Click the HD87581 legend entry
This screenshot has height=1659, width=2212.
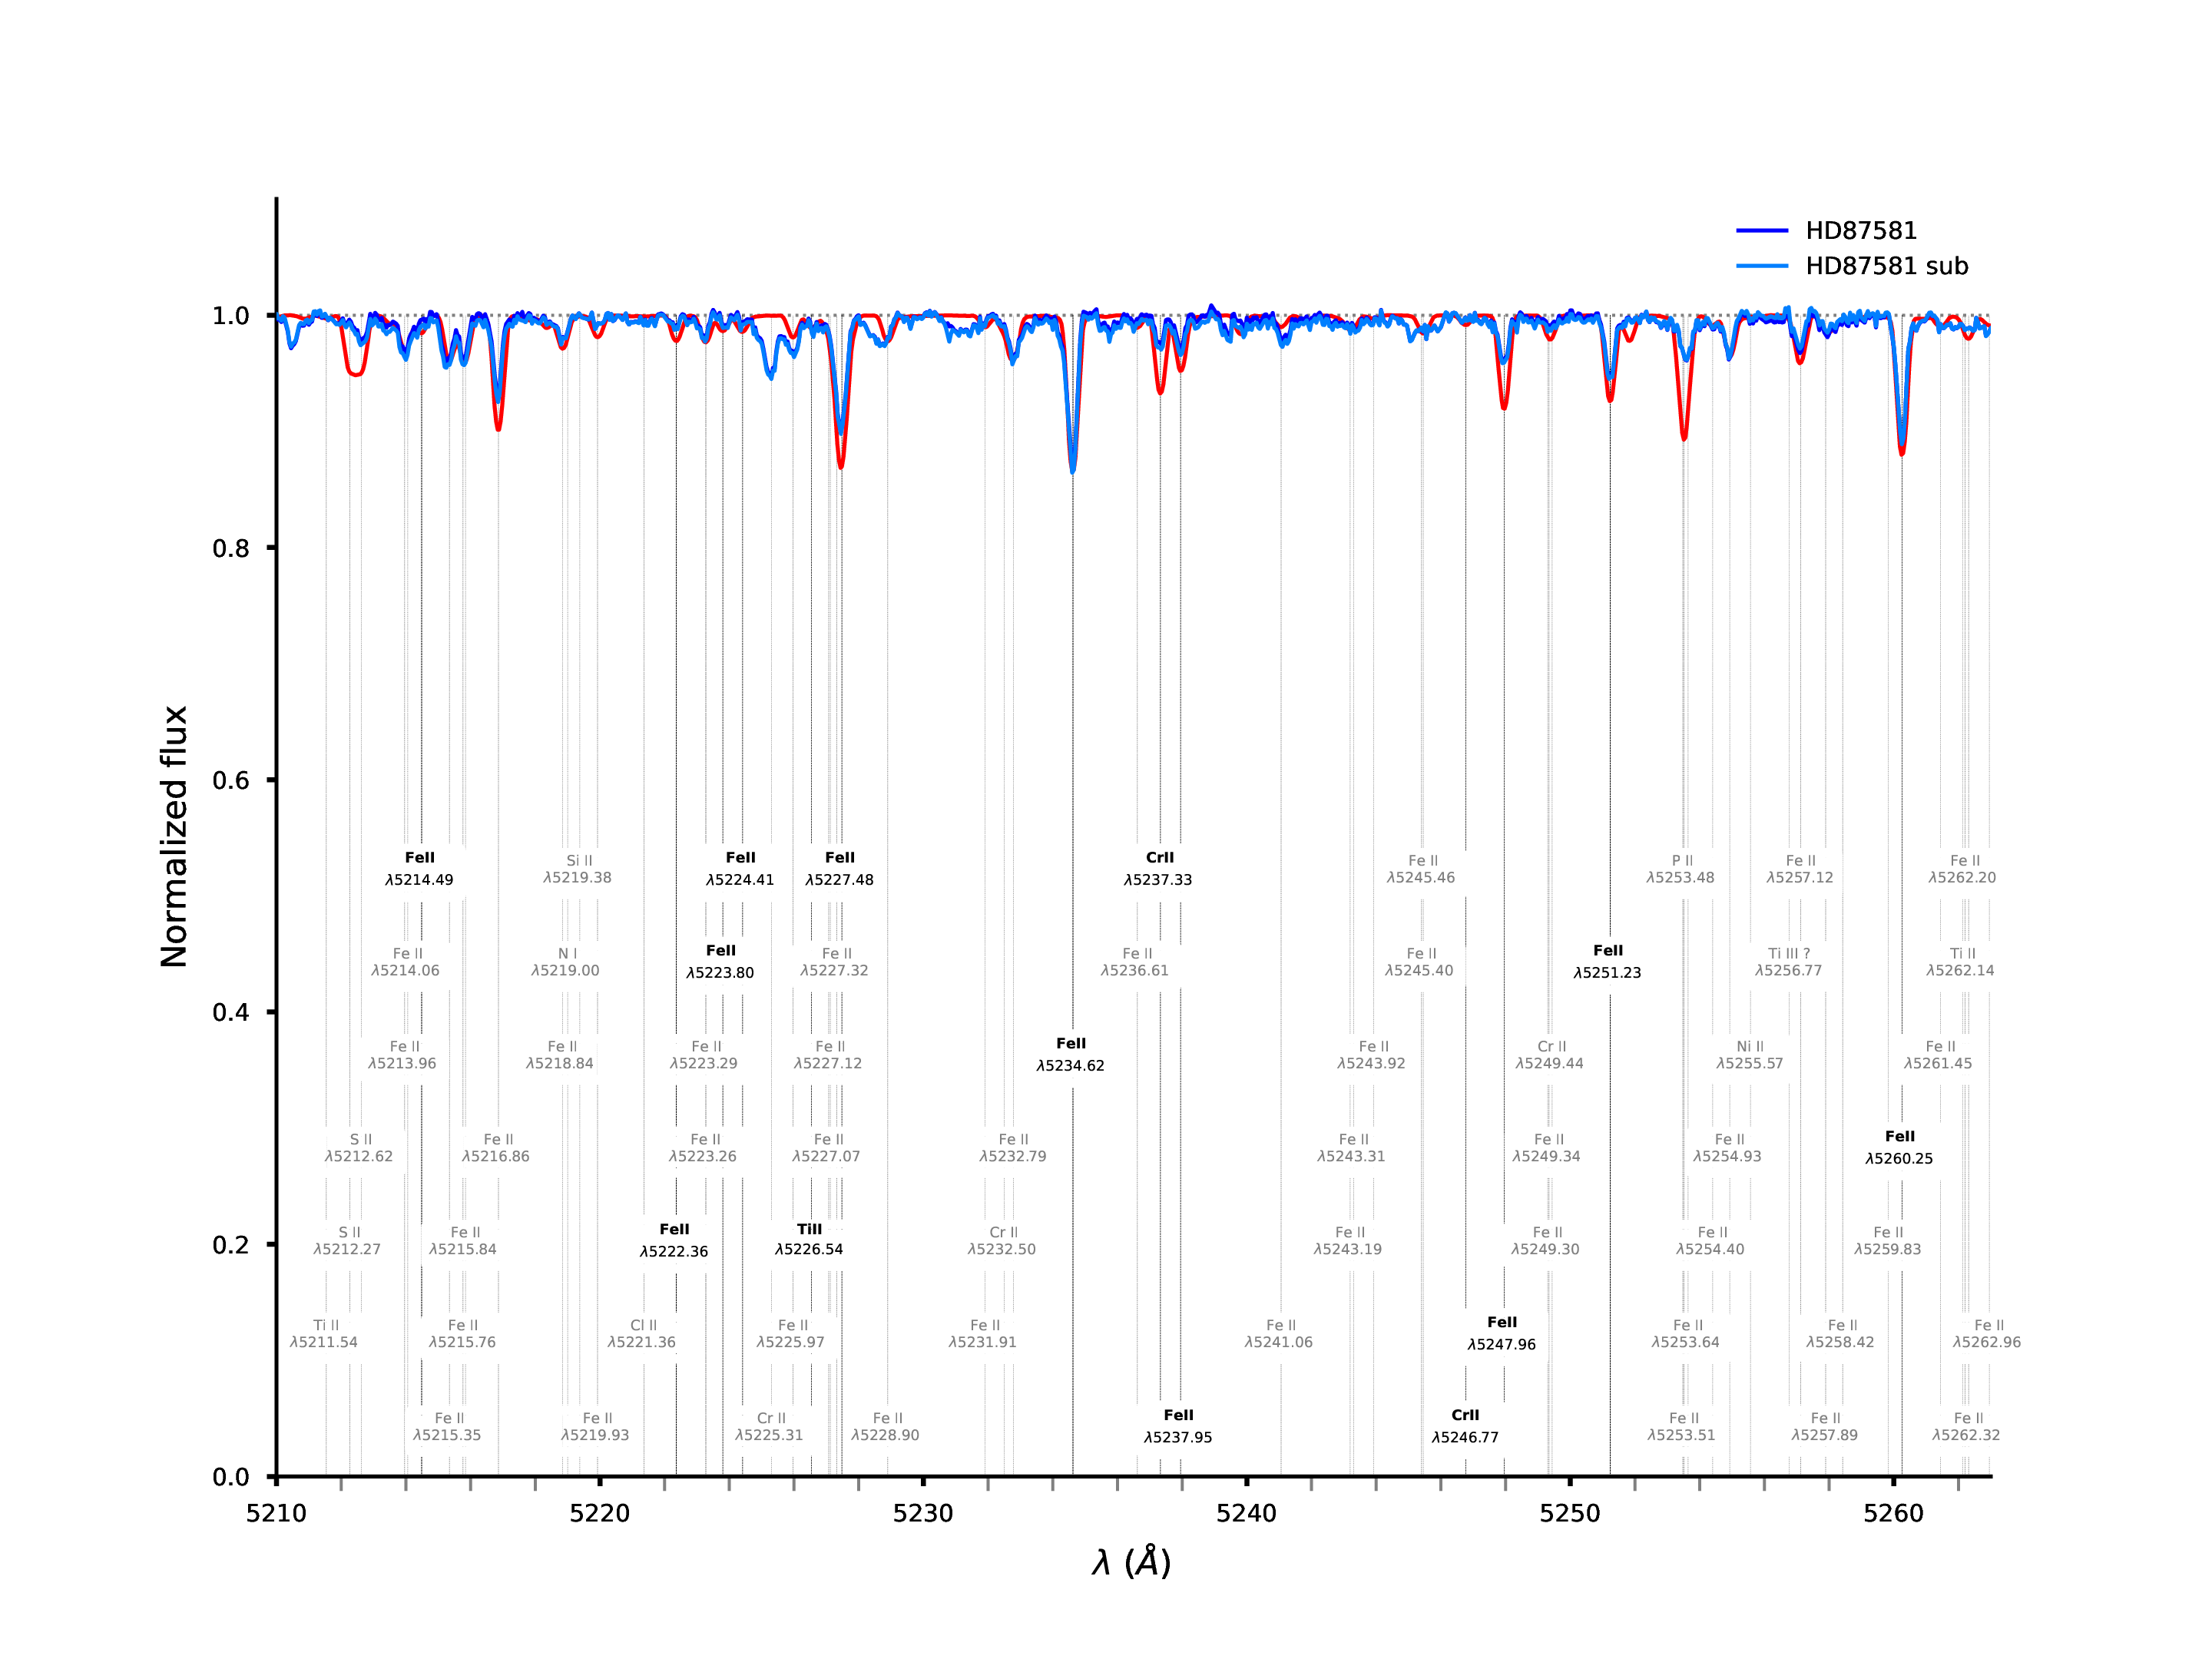click(x=1860, y=231)
